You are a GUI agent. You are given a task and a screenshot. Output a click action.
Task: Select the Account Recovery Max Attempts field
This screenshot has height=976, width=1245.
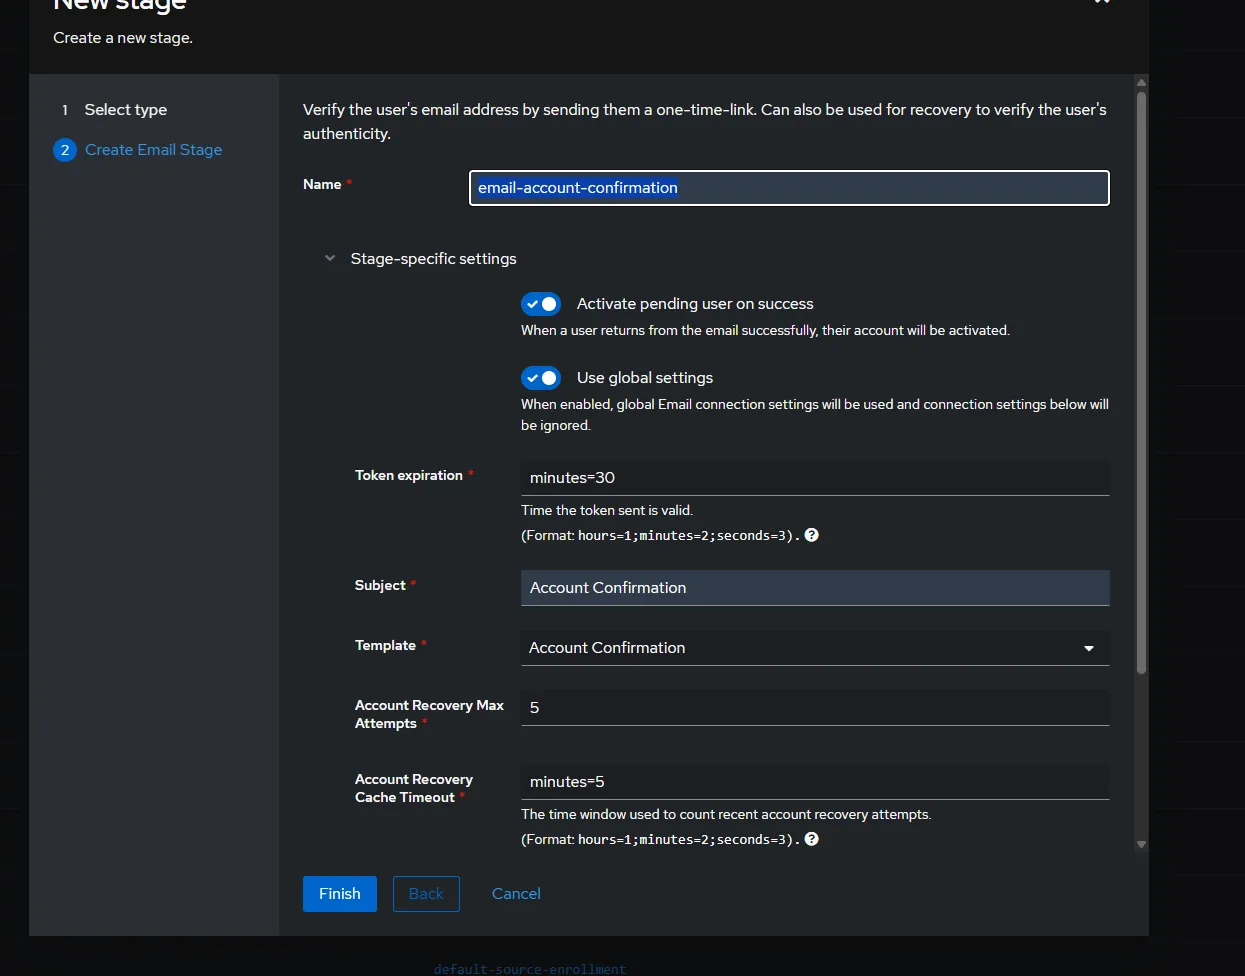pos(814,708)
